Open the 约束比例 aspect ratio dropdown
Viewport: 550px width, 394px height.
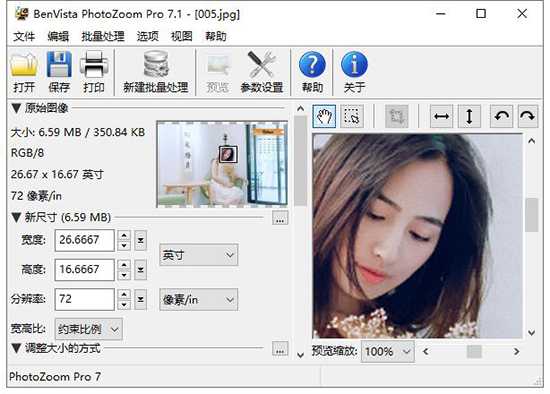[x=88, y=329]
